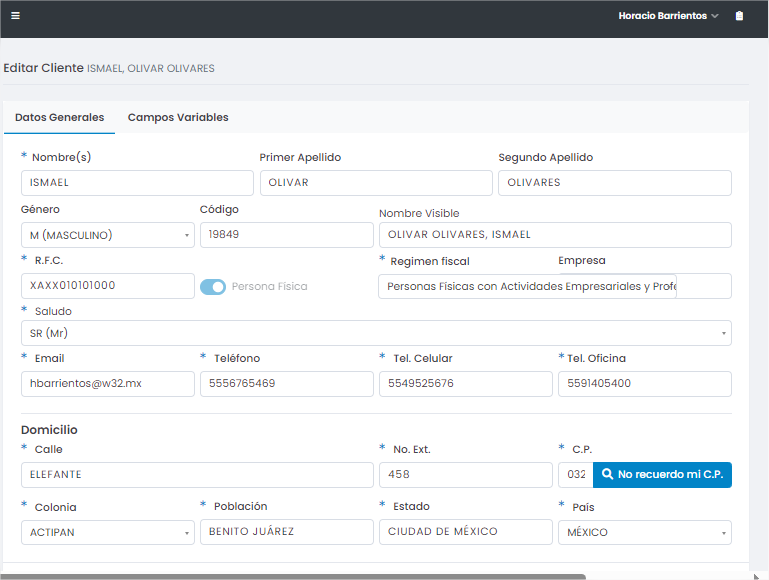Viewport: 769px width, 580px height.
Task: Click the Calle field with ELEFANTE
Action: [197, 475]
